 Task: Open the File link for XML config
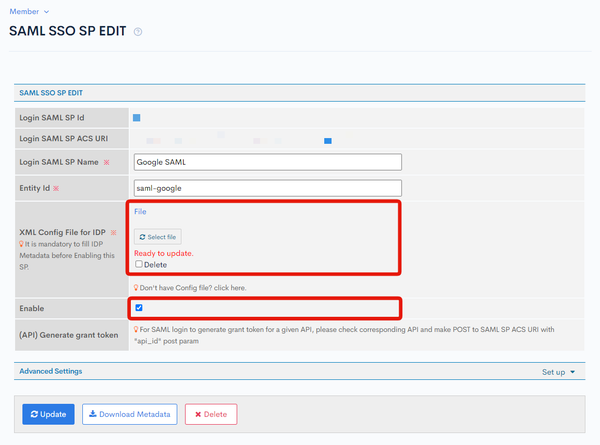click(140, 212)
